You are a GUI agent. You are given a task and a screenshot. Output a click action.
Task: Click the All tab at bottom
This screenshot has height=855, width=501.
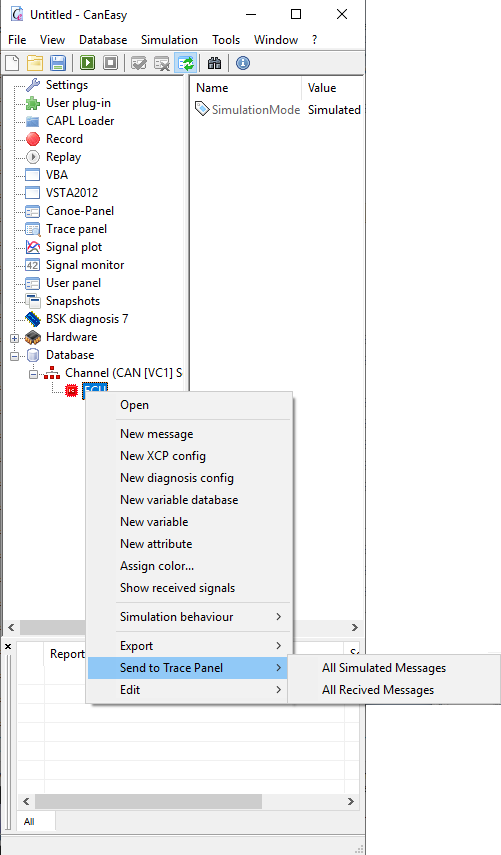[x=29, y=821]
